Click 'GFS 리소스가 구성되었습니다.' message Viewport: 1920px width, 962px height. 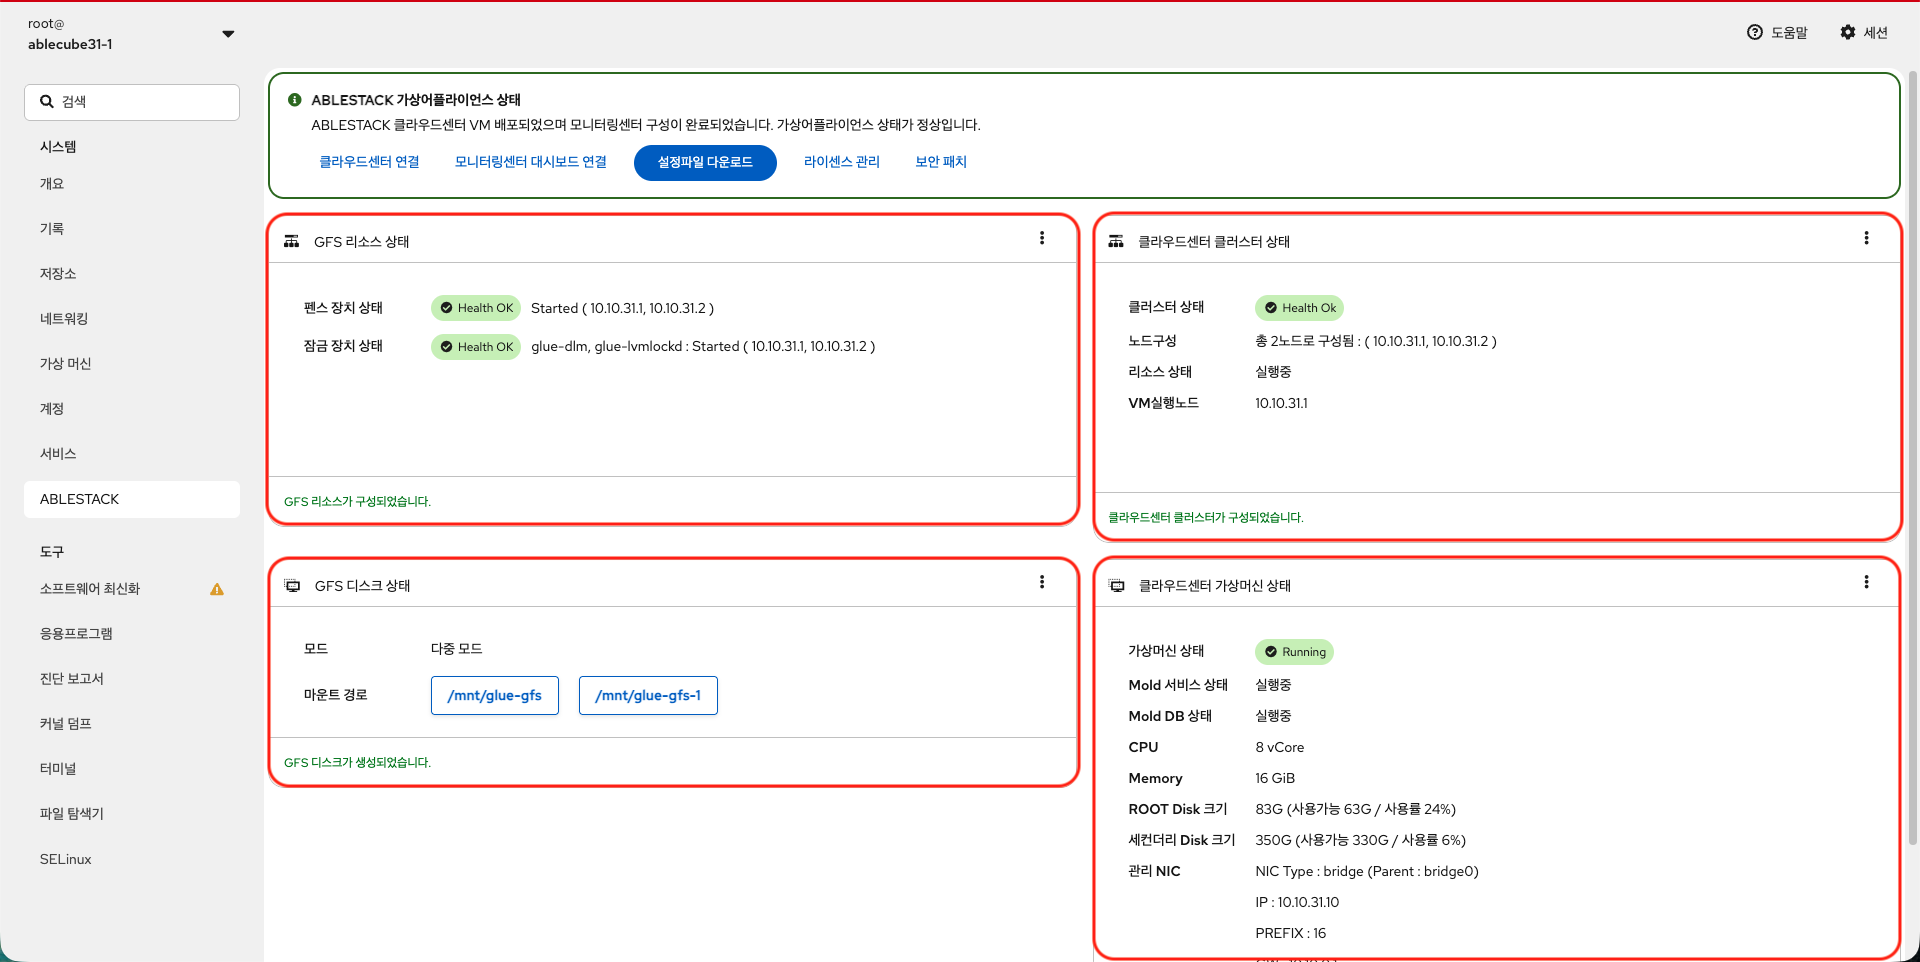(357, 502)
